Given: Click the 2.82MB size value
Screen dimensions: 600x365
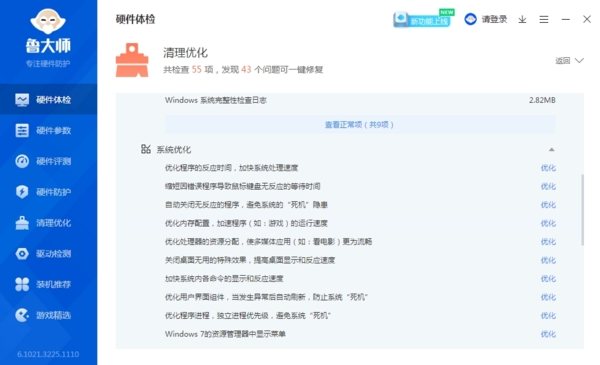Looking at the screenshot, I should (x=542, y=100).
